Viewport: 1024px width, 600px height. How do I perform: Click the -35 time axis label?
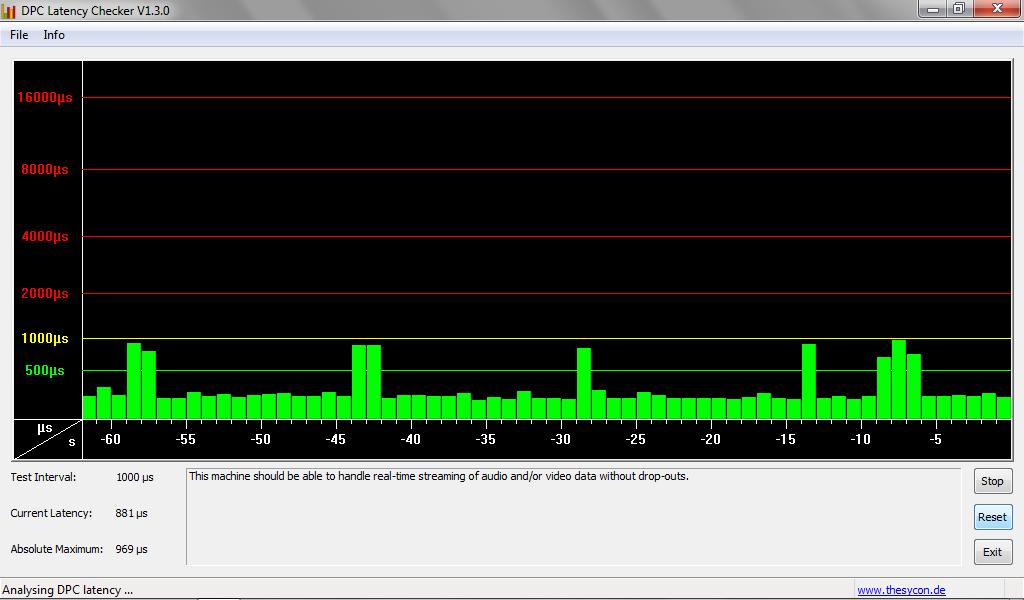point(485,439)
